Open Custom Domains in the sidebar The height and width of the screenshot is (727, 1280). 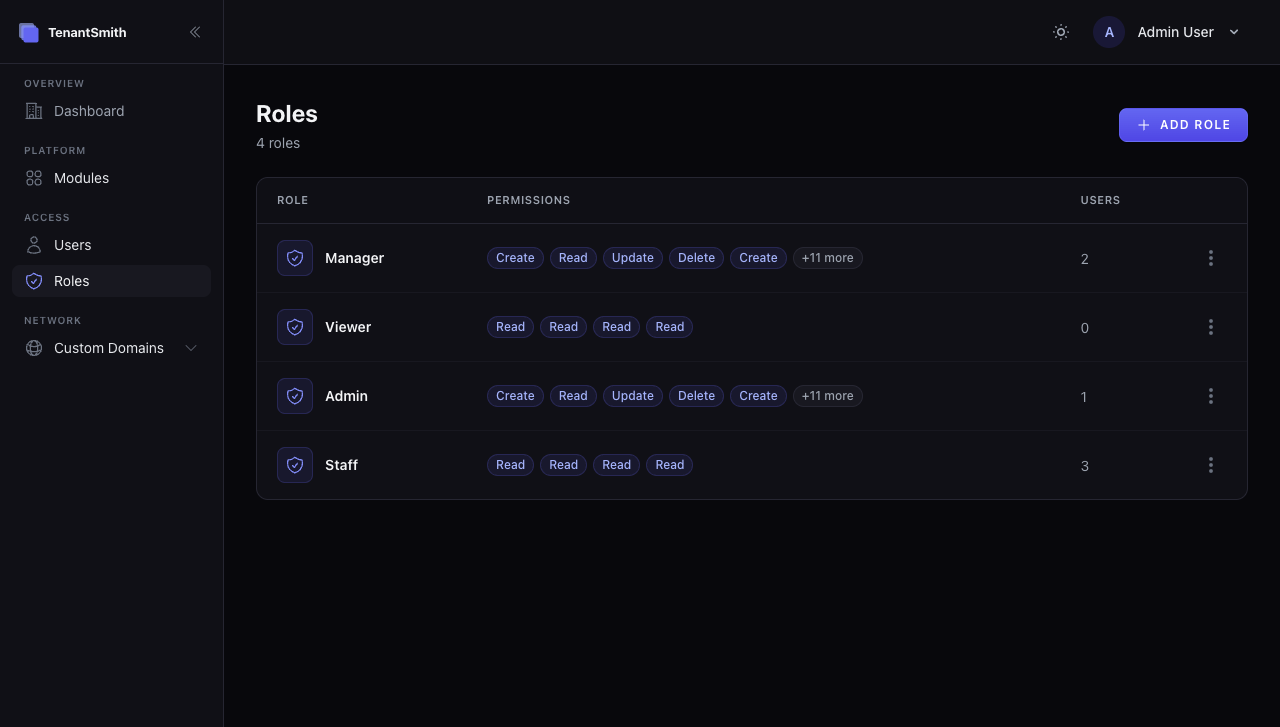point(111,348)
